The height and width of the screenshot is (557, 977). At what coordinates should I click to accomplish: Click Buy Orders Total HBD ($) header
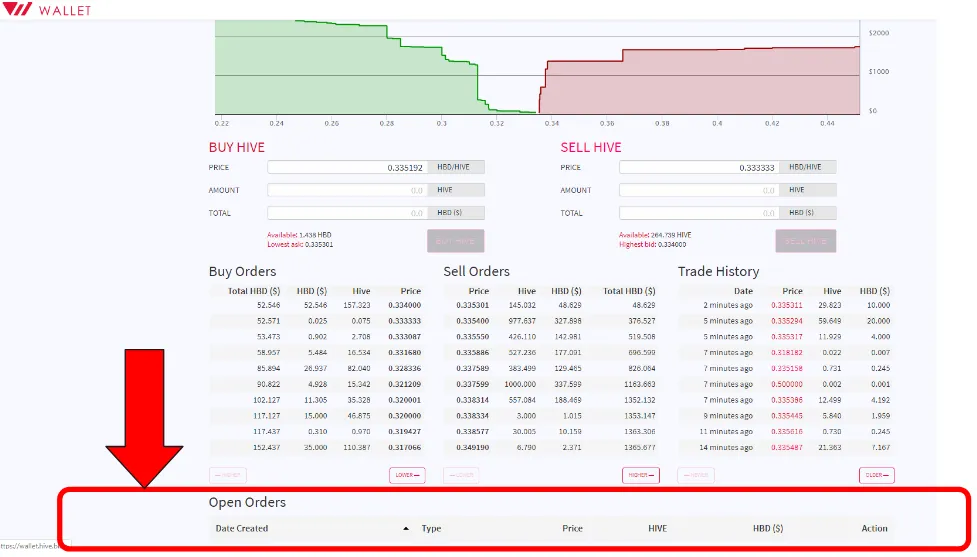coord(254,291)
